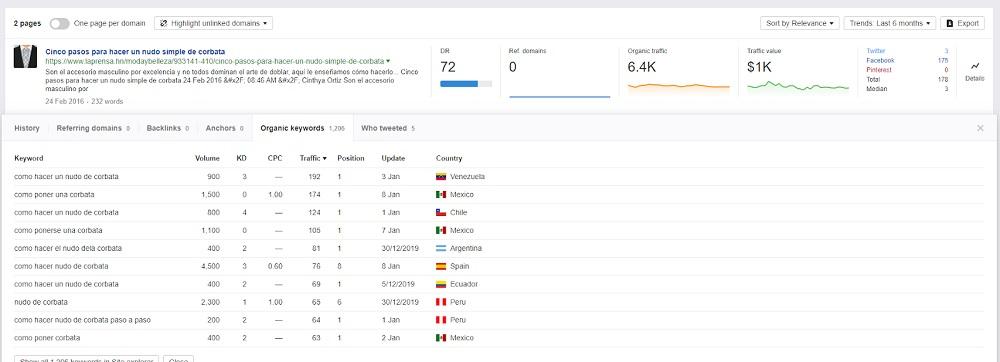1000x362 pixels.
Task: Switch to Who tweeted tab
Action: tap(388, 128)
